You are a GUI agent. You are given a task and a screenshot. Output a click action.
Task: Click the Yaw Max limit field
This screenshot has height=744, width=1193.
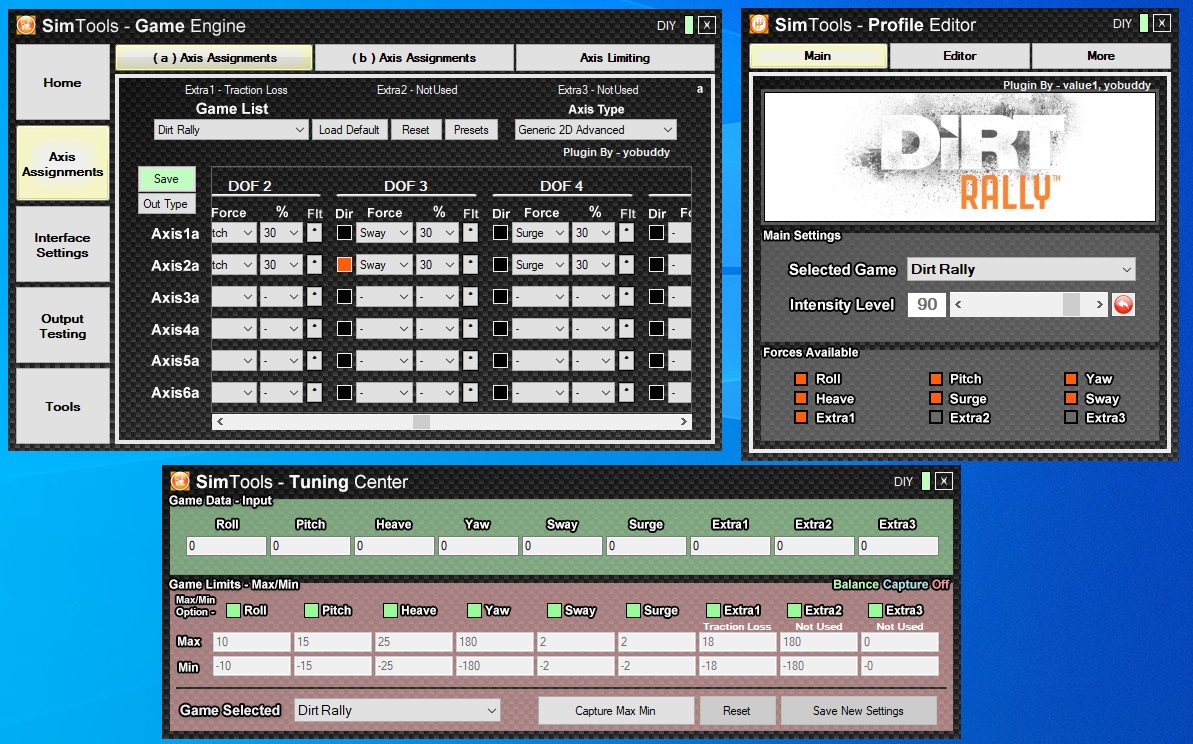tap(494, 641)
